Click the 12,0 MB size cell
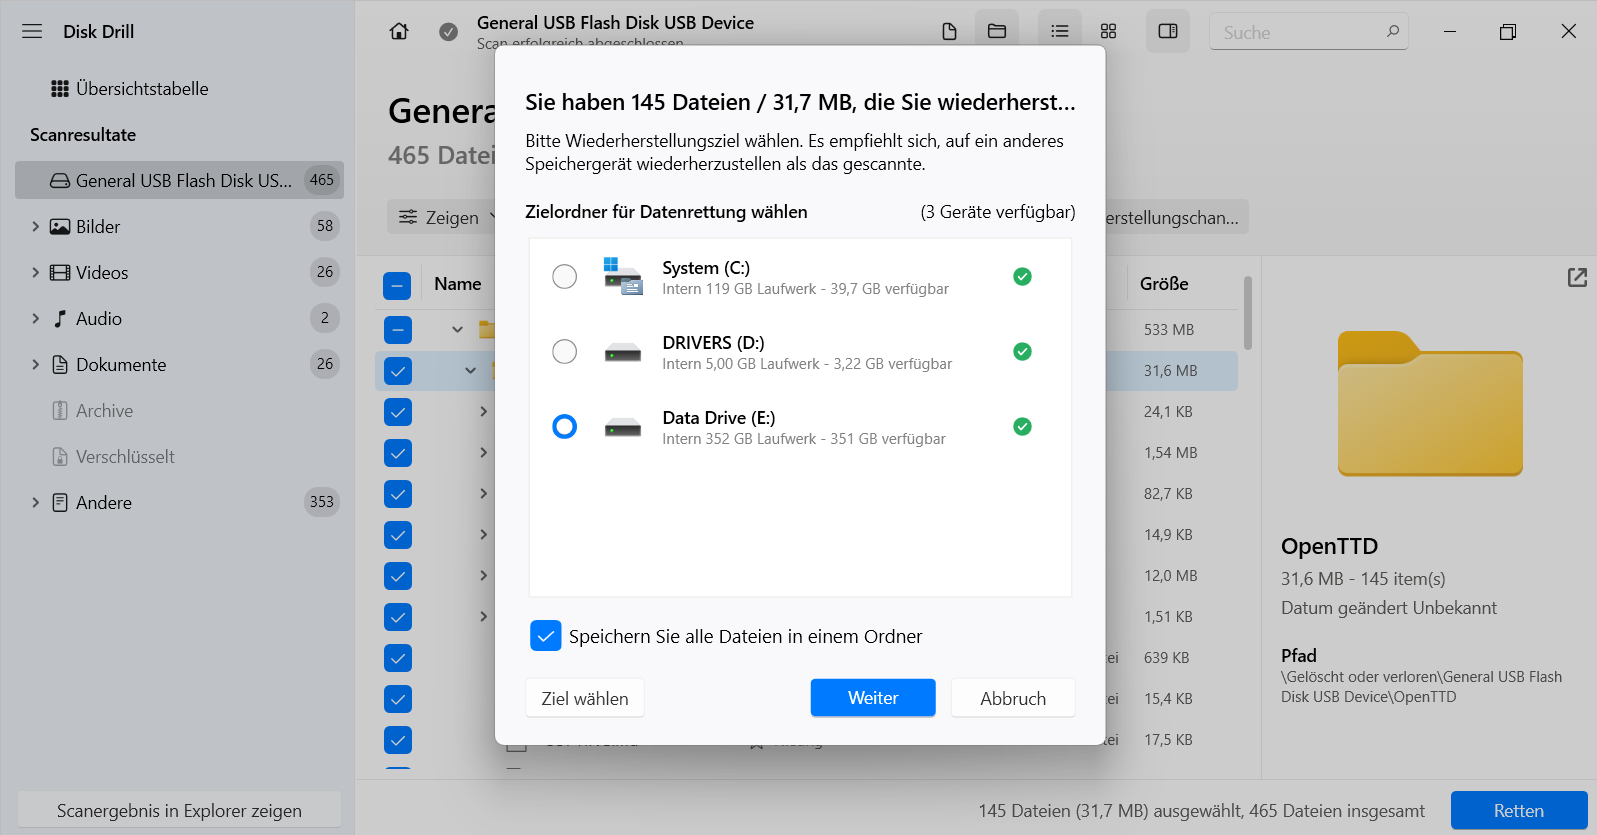The width and height of the screenshot is (1597, 835). click(1170, 576)
